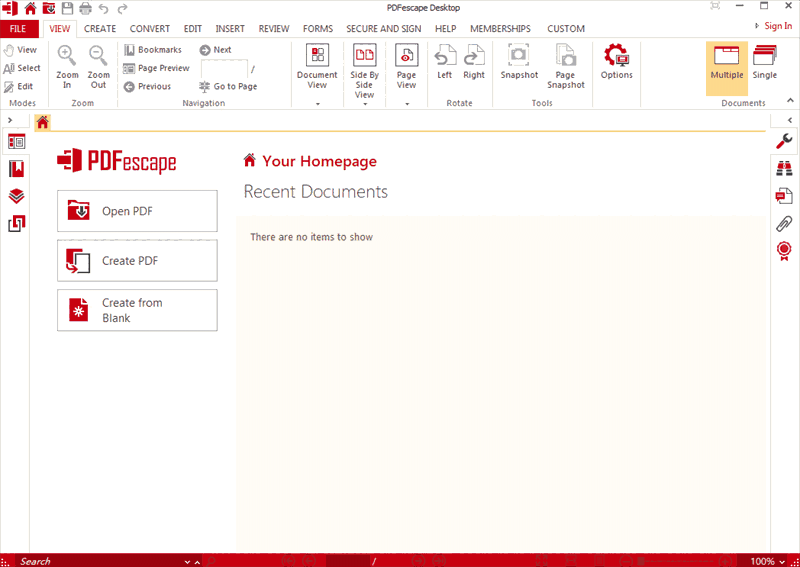
Task: Open the CONVERT ribbon tab
Action: pos(150,29)
